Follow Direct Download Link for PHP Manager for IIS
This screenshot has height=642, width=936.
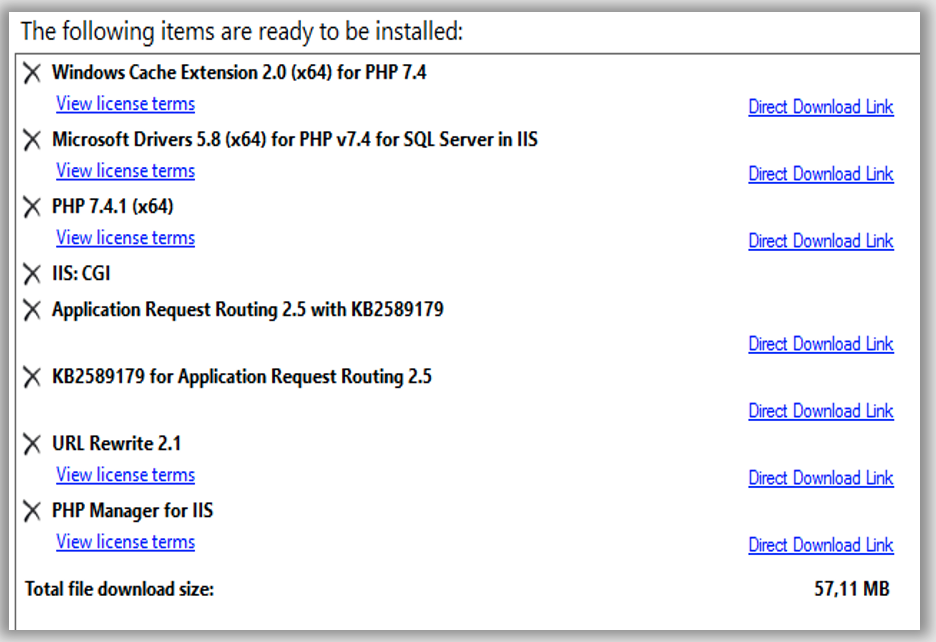[821, 545]
